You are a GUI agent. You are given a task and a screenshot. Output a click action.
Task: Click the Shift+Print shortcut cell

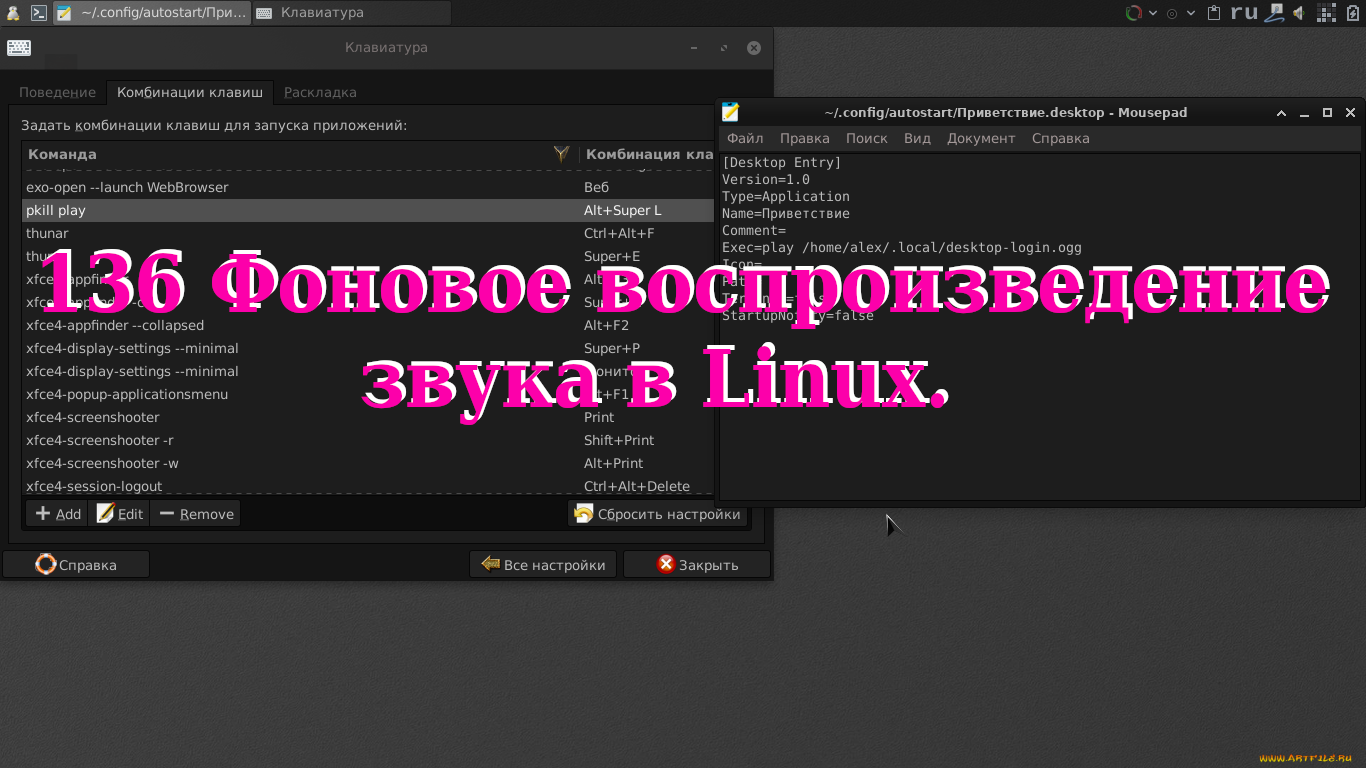coord(619,440)
